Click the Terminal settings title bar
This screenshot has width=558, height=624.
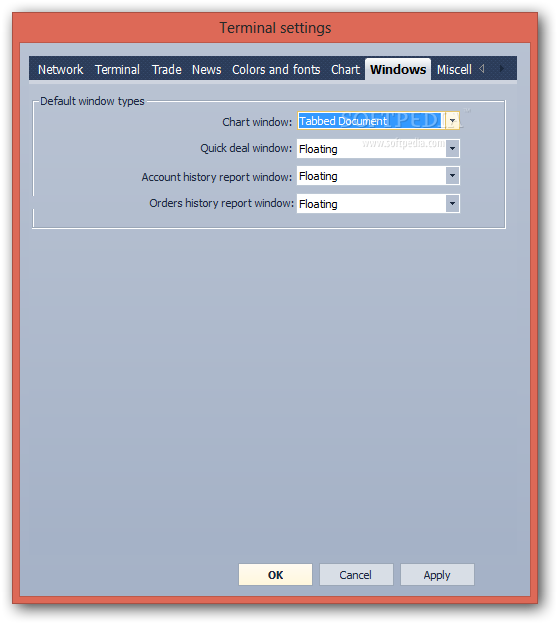(275, 28)
